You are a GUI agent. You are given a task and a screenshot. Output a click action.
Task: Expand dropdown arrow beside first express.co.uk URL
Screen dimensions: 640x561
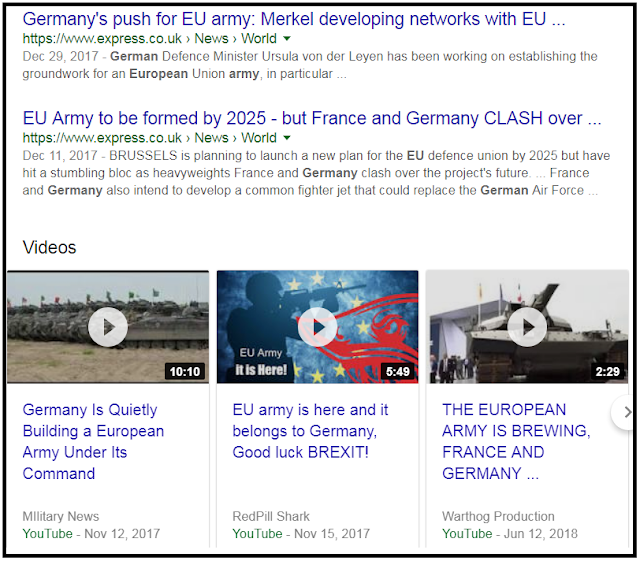click(287, 38)
